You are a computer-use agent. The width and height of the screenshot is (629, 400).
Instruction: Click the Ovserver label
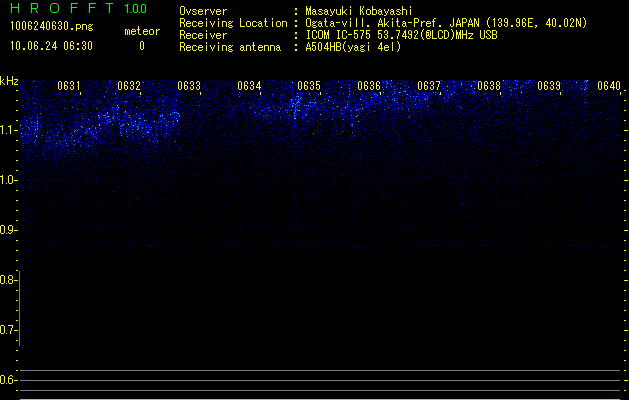click(203, 11)
